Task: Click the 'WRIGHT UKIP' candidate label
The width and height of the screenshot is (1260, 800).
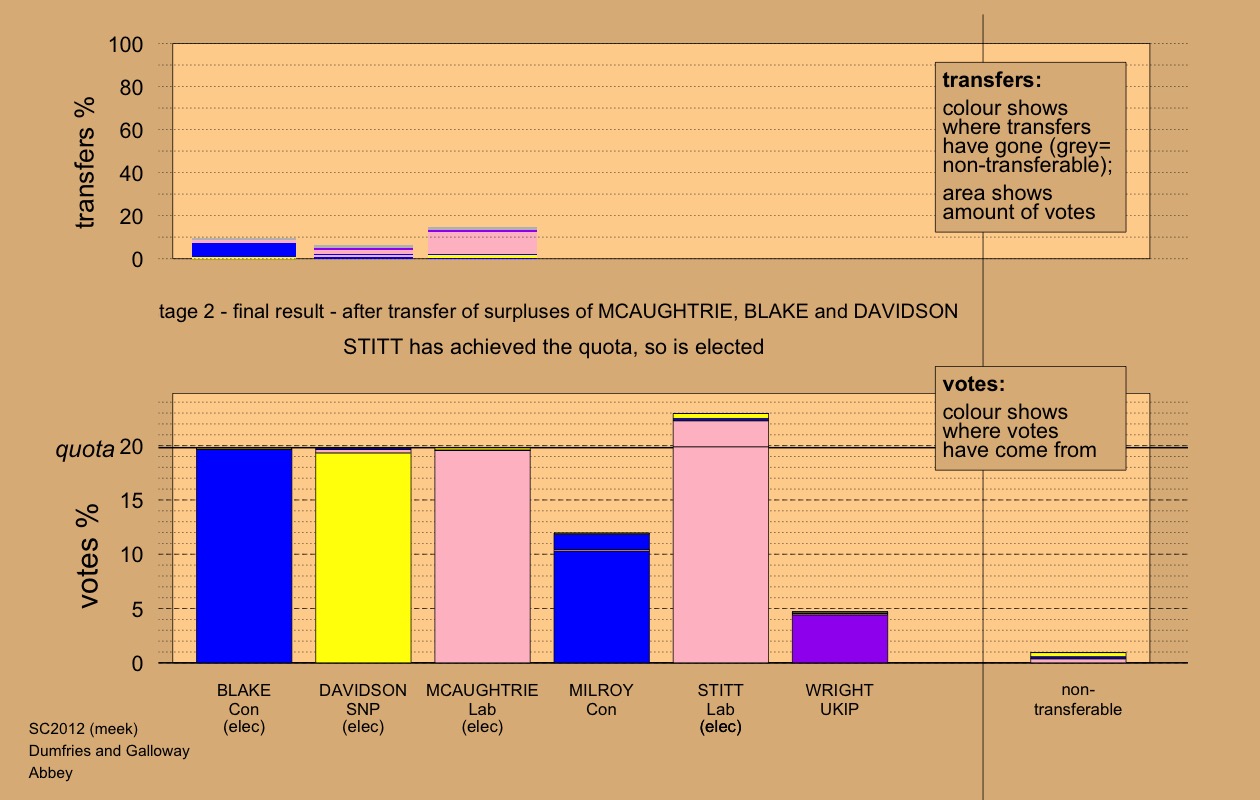Action: pos(839,700)
